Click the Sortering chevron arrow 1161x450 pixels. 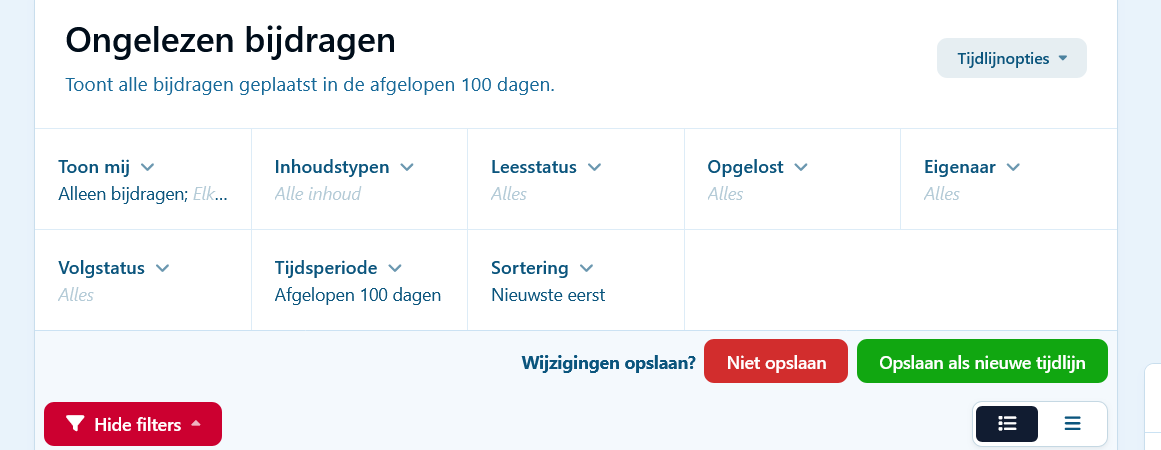[x=587, y=268]
